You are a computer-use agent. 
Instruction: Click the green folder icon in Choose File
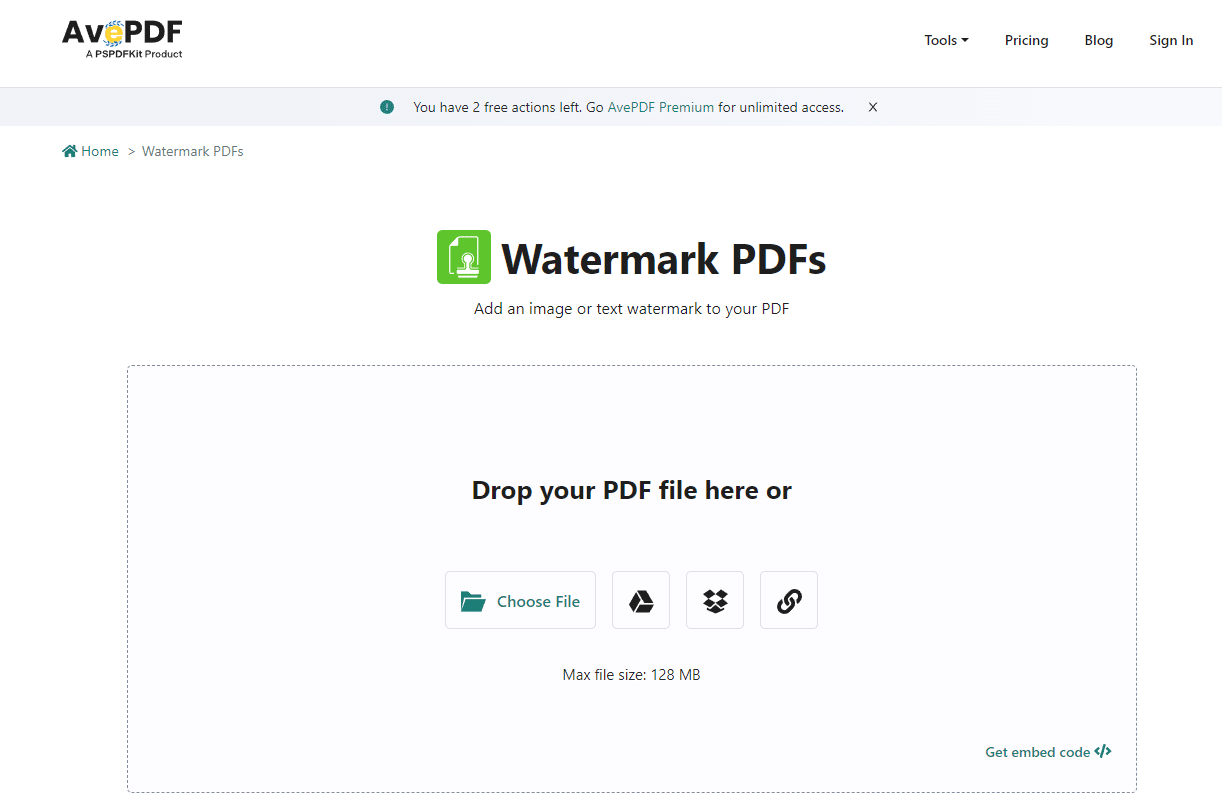pos(473,601)
